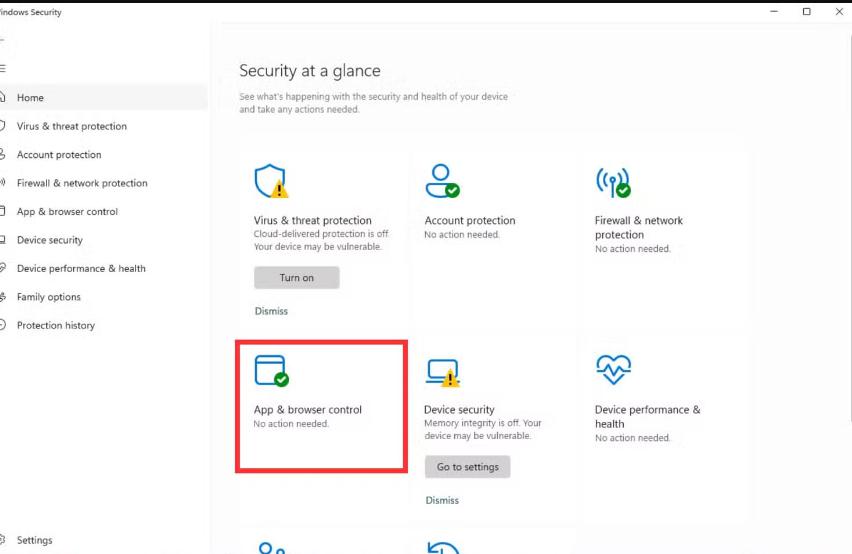Click the App & browser control window icon
The height and width of the screenshot is (554, 852).
271,370
